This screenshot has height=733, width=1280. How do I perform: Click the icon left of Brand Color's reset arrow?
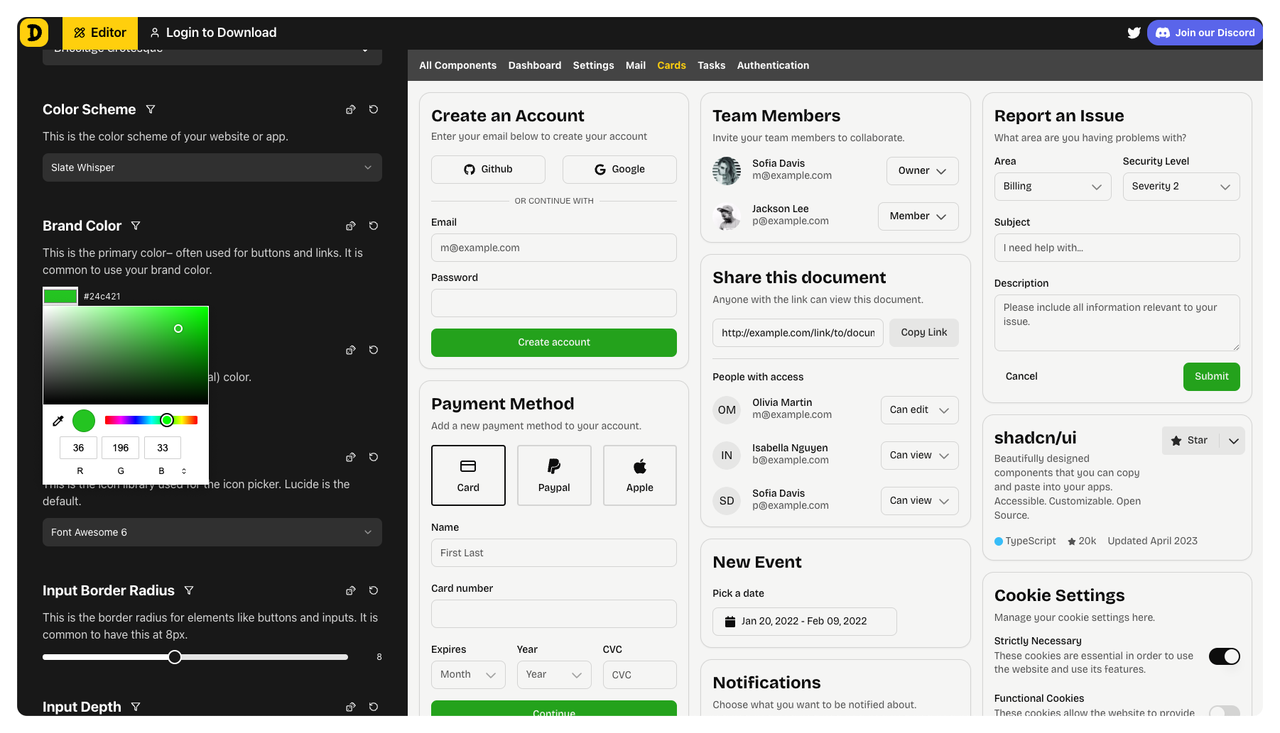click(351, 226)
